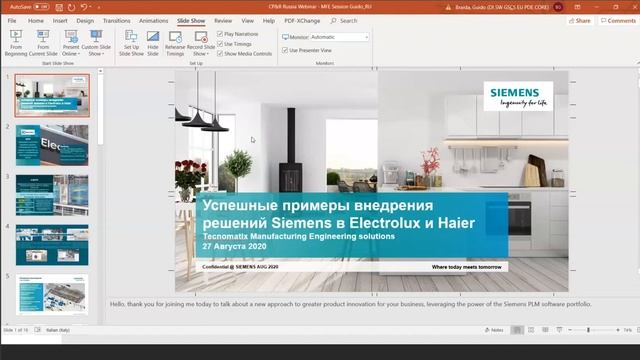Image resolution: width=640 pixels, height=360 pixels.
Task: Switch to the Review tab
Action: pyautogui.click(x=223, y=20)
